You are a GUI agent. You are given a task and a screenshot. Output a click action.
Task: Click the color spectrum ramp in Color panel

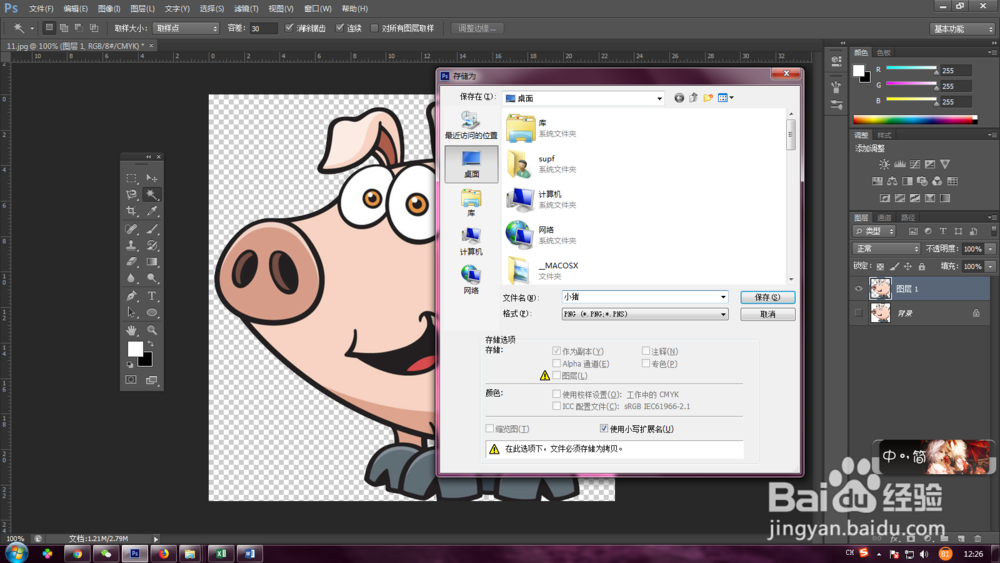coord(915,120)
